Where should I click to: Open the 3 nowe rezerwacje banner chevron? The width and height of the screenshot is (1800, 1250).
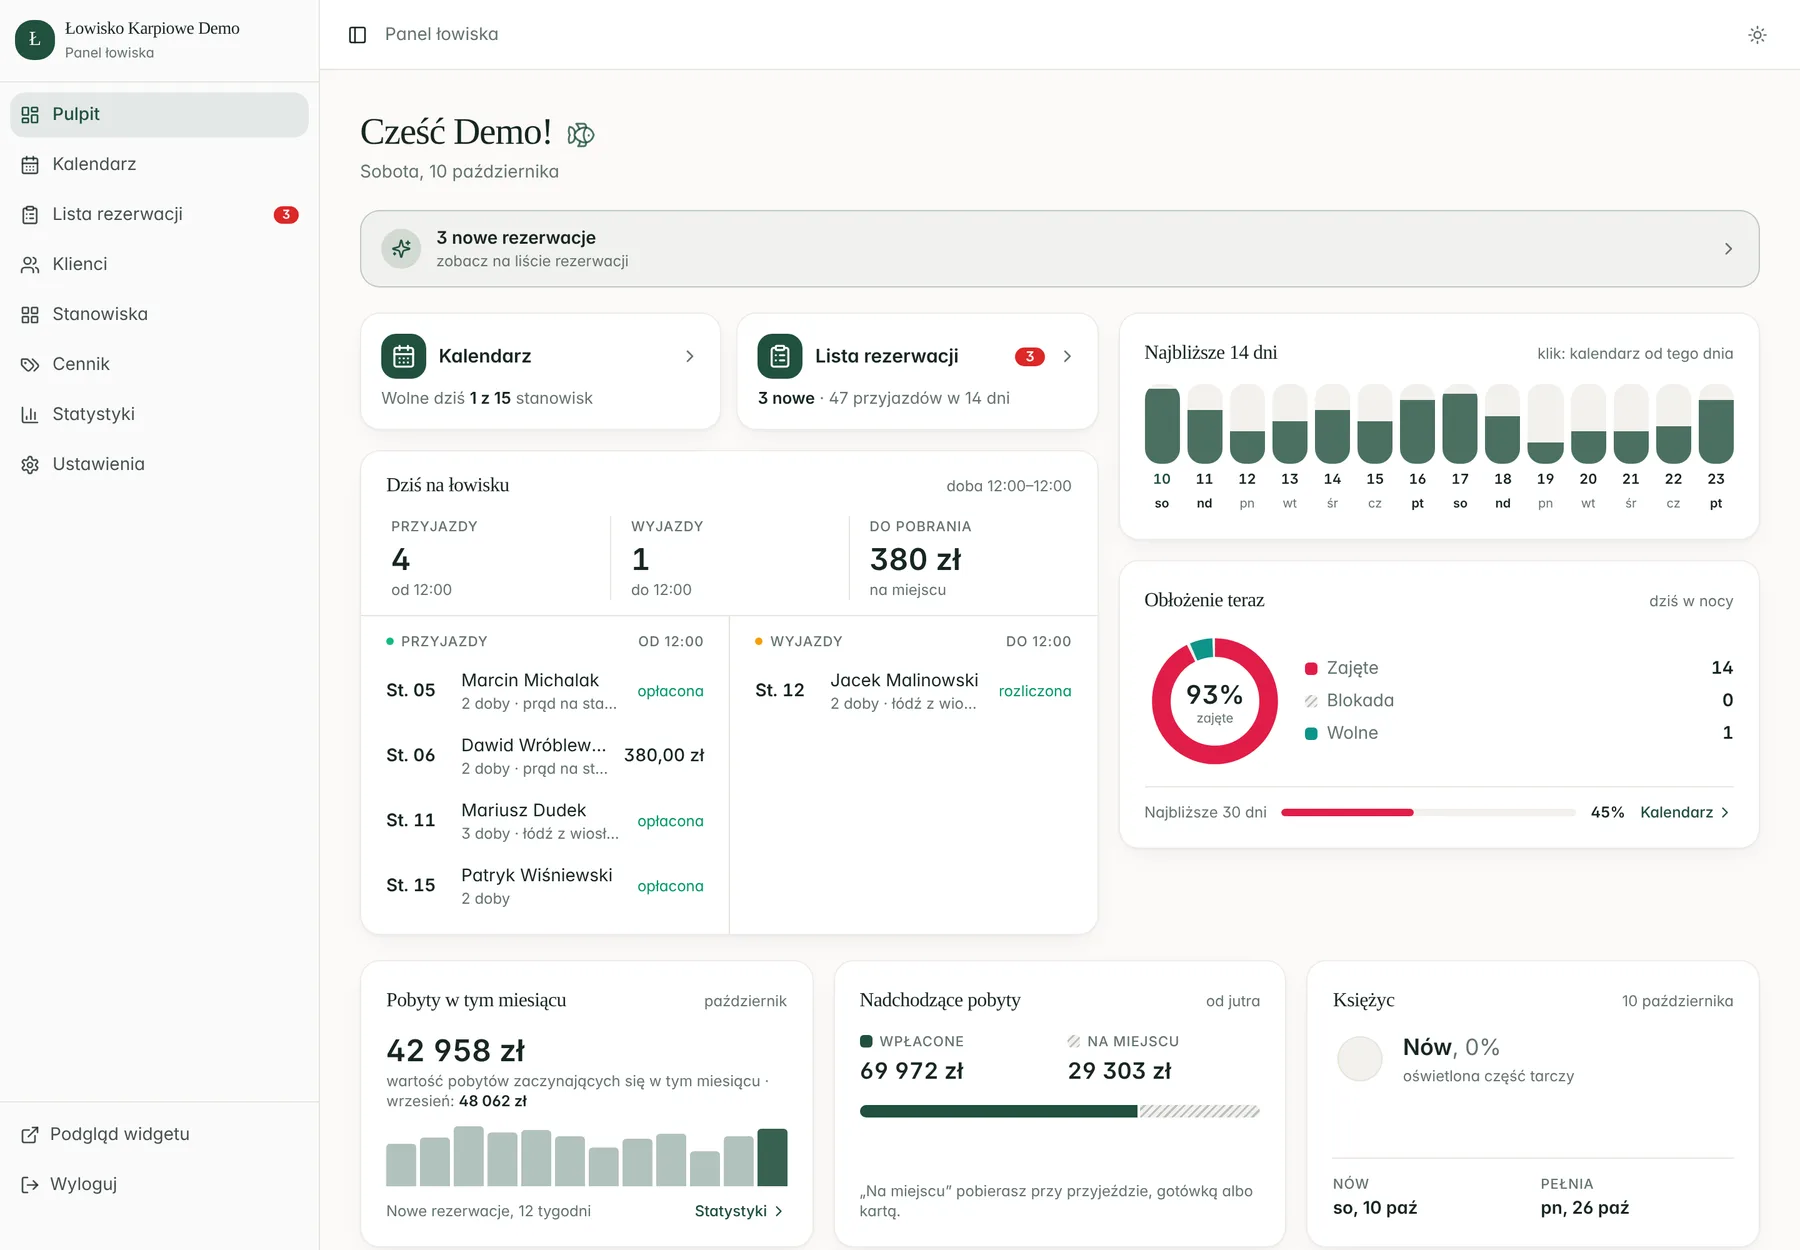tap(1728, 249)
